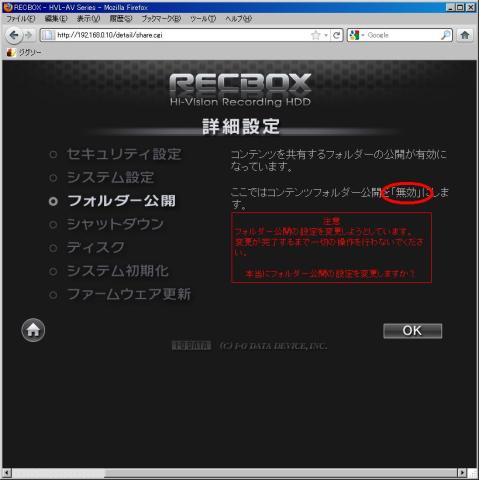This screenshot has height=480, width=479.
Task: Open the Google search engine selector
Action: coord(357,35)
